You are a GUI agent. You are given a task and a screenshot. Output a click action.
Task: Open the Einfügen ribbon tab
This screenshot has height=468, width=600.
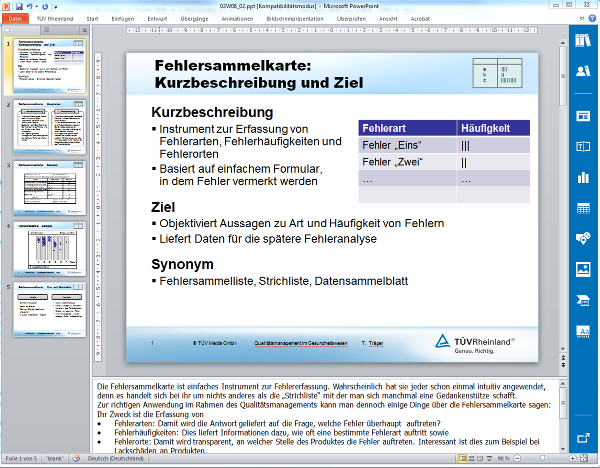(122, 18)
